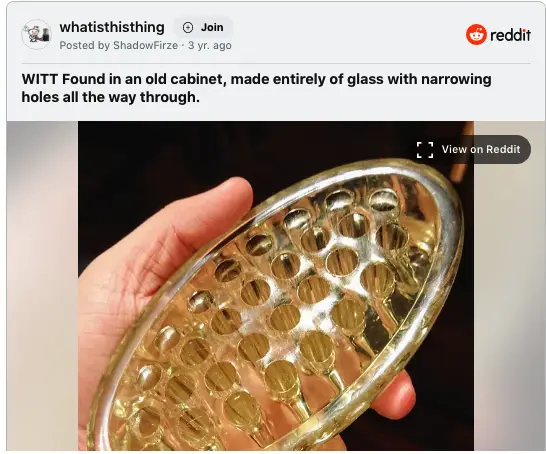
Task: Click the 3 yr. ago timestamp
Action: [210, 45]
